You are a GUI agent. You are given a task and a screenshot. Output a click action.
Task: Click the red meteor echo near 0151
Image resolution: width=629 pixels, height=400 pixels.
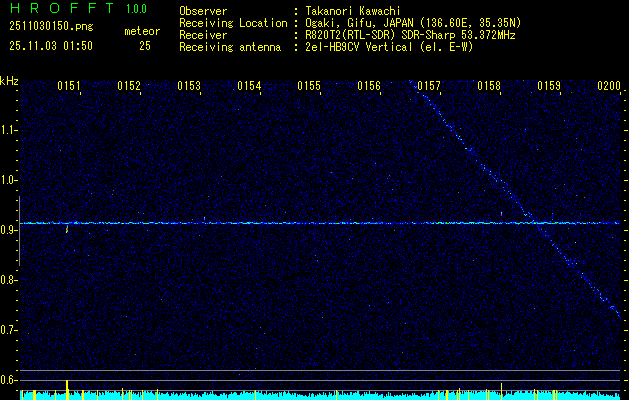[67, 229]
